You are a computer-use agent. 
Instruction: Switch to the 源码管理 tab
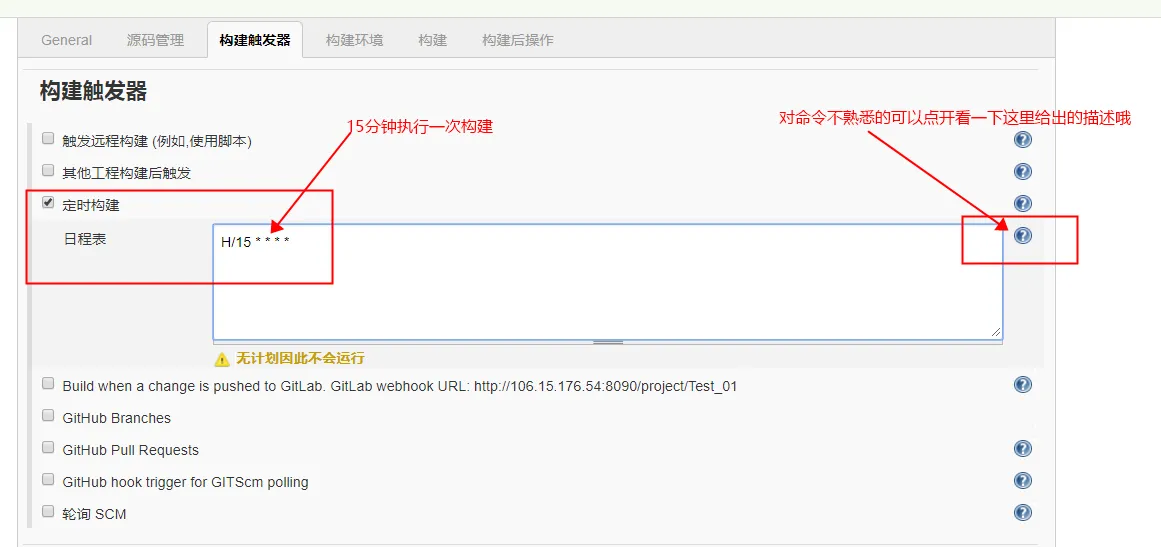(155, 40)
